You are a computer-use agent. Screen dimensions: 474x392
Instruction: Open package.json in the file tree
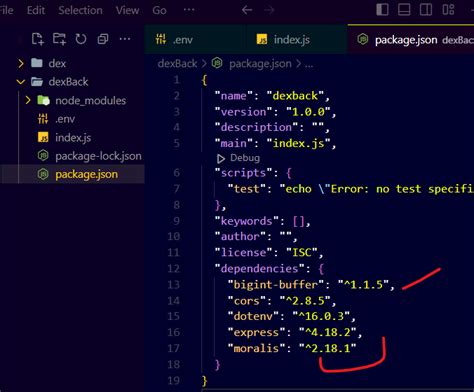coord(72,174)
